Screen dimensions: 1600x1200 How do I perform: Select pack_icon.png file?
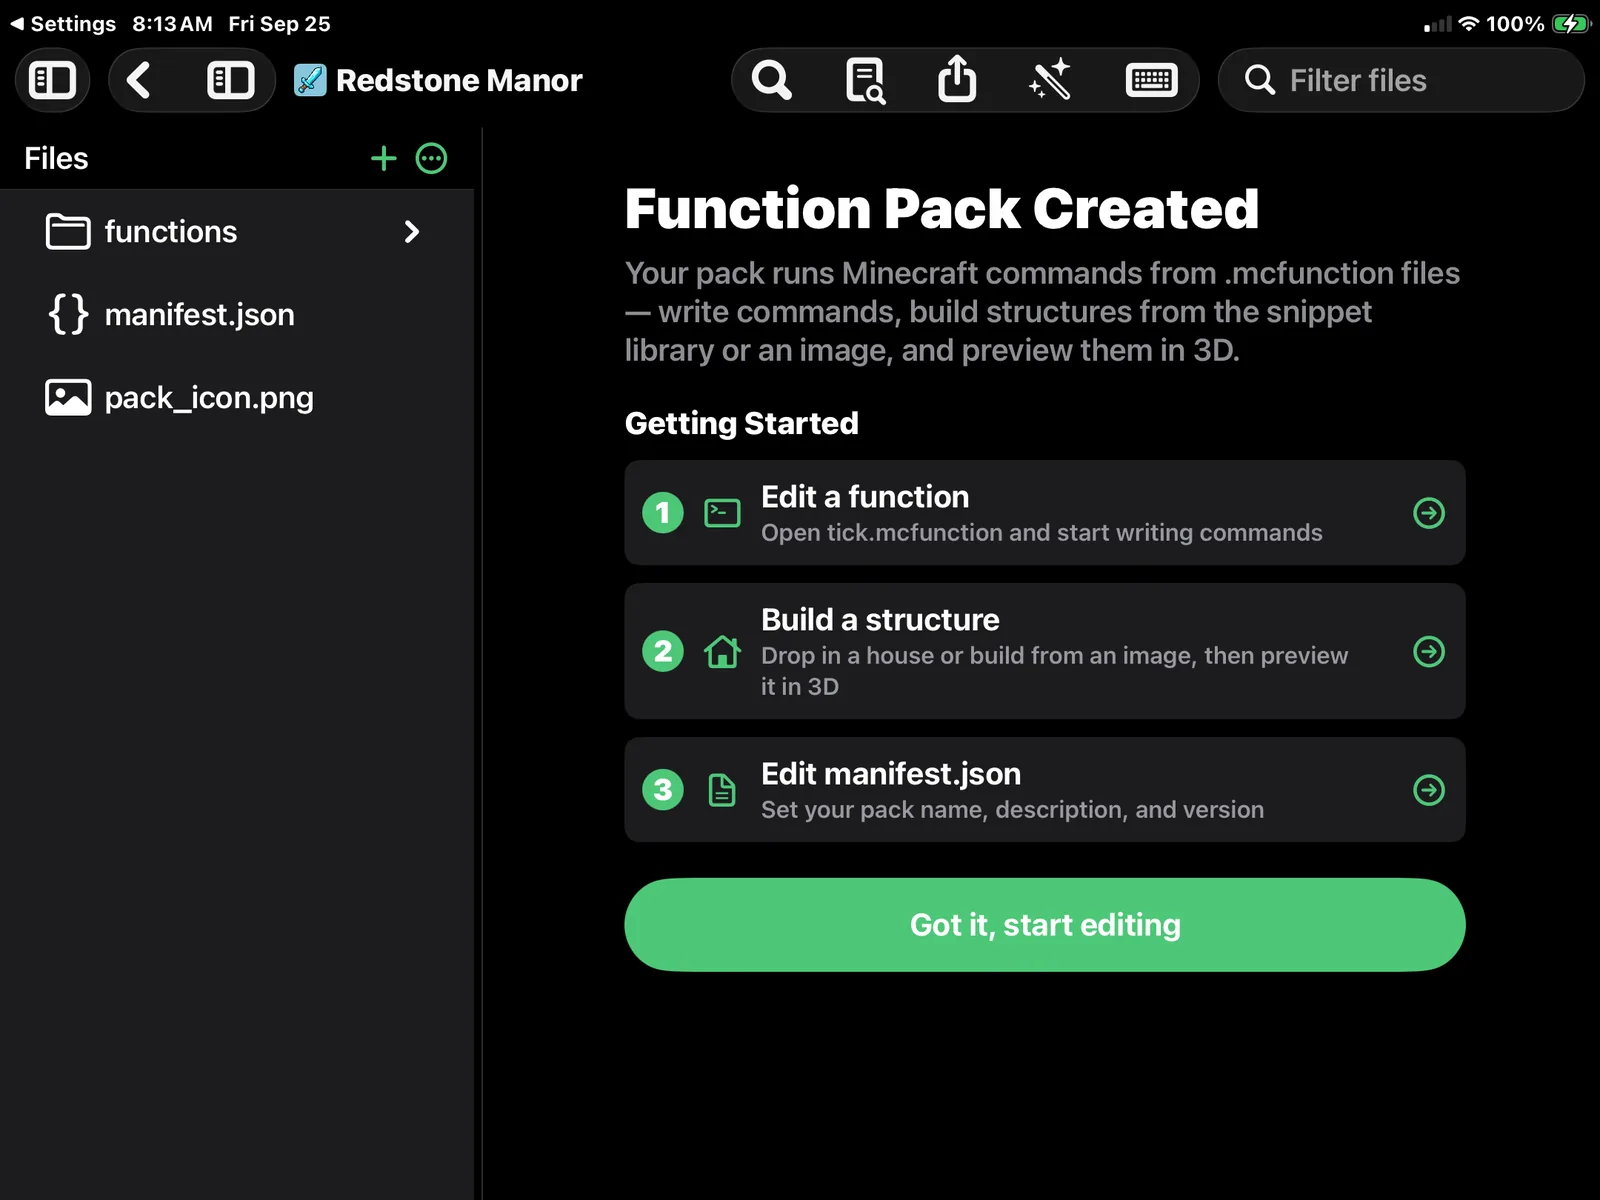(x=237, y=398)
